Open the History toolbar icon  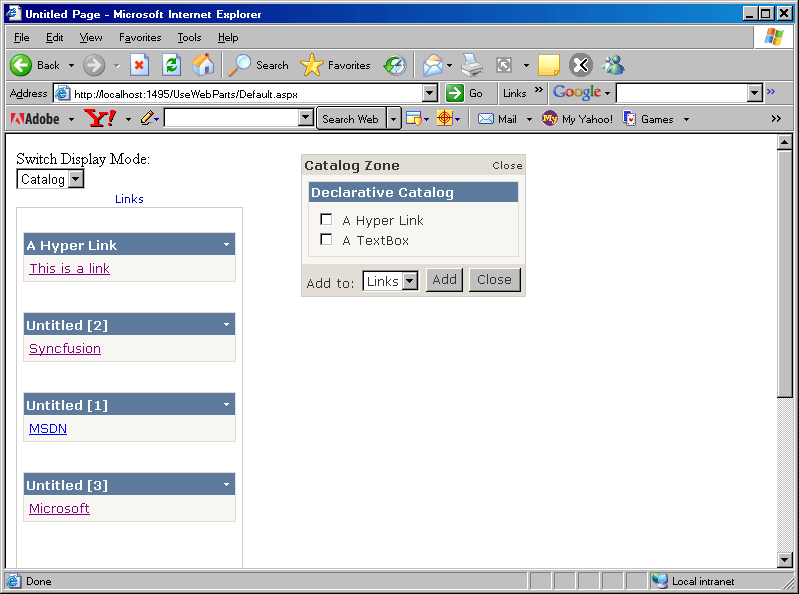click(395, 65)
